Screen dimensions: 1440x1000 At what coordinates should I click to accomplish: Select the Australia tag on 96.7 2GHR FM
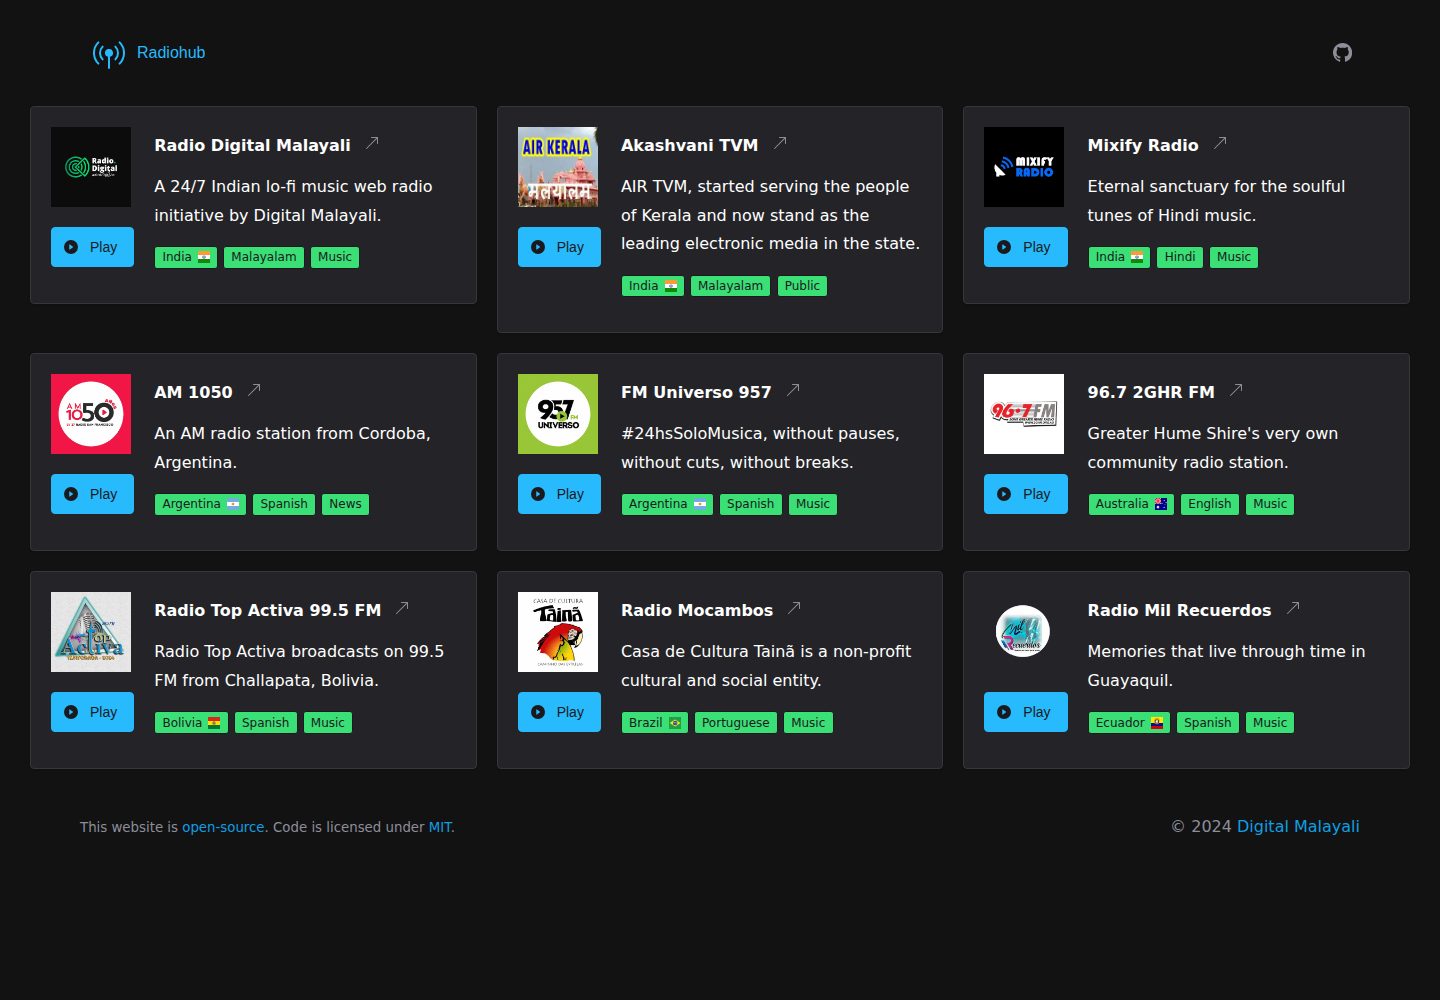point(1131,504)
